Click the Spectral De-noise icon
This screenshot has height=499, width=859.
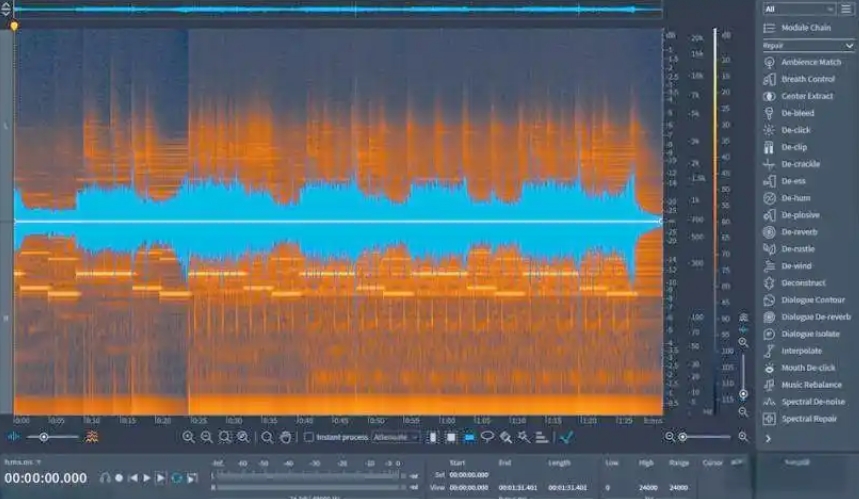pos(769,402)
